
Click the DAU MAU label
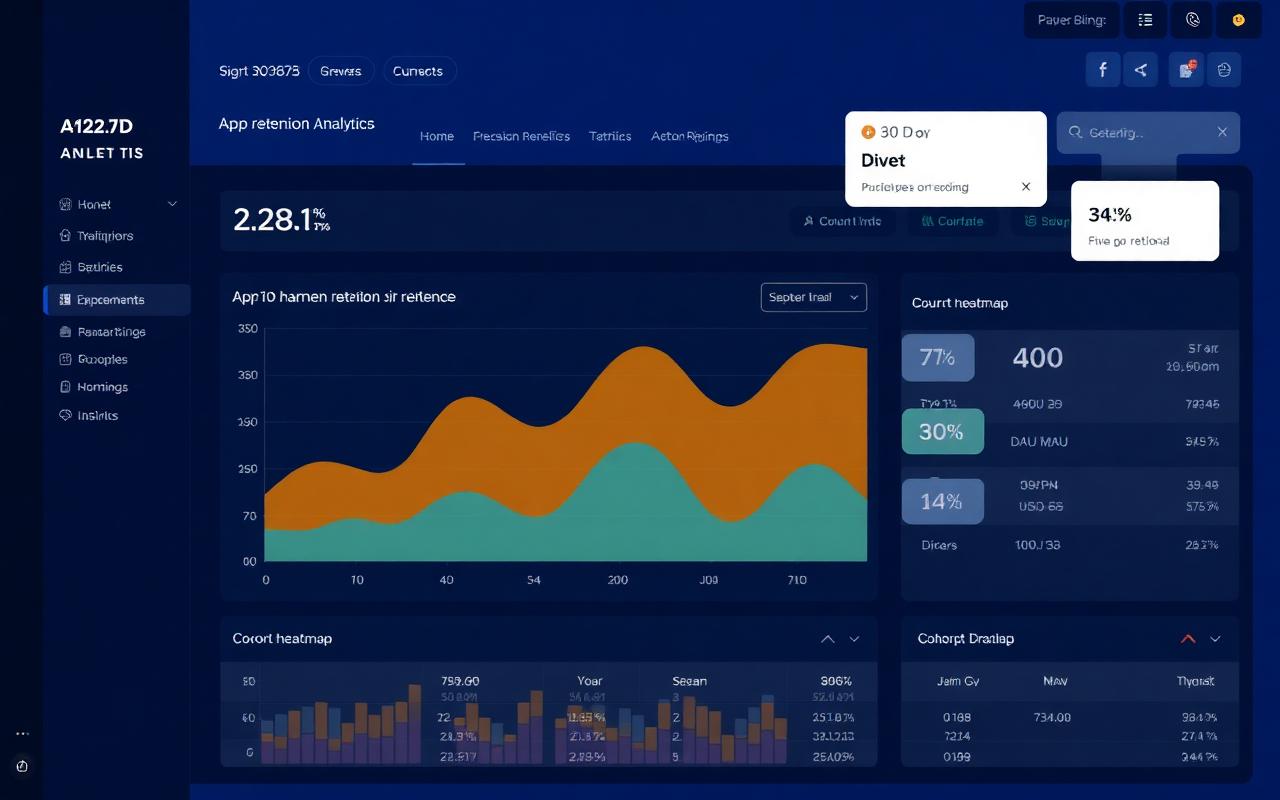(x=1040, y=441)
